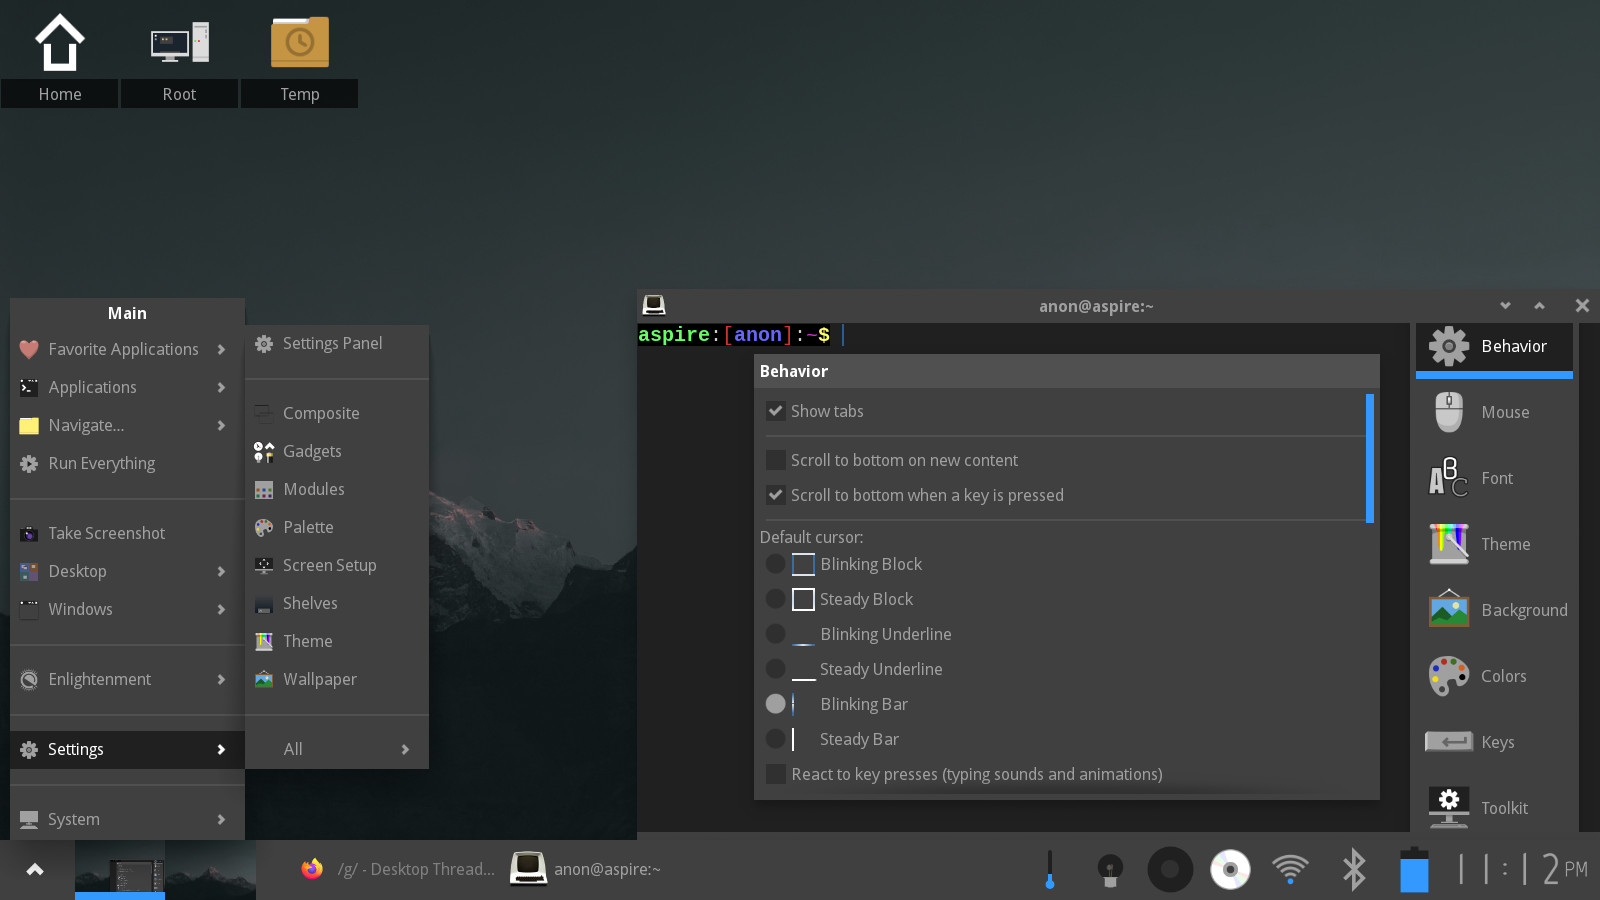Click the Mouse icon in terminal settings
This screenshot has height=900, width=1600.
click(x=1449, y=412)
